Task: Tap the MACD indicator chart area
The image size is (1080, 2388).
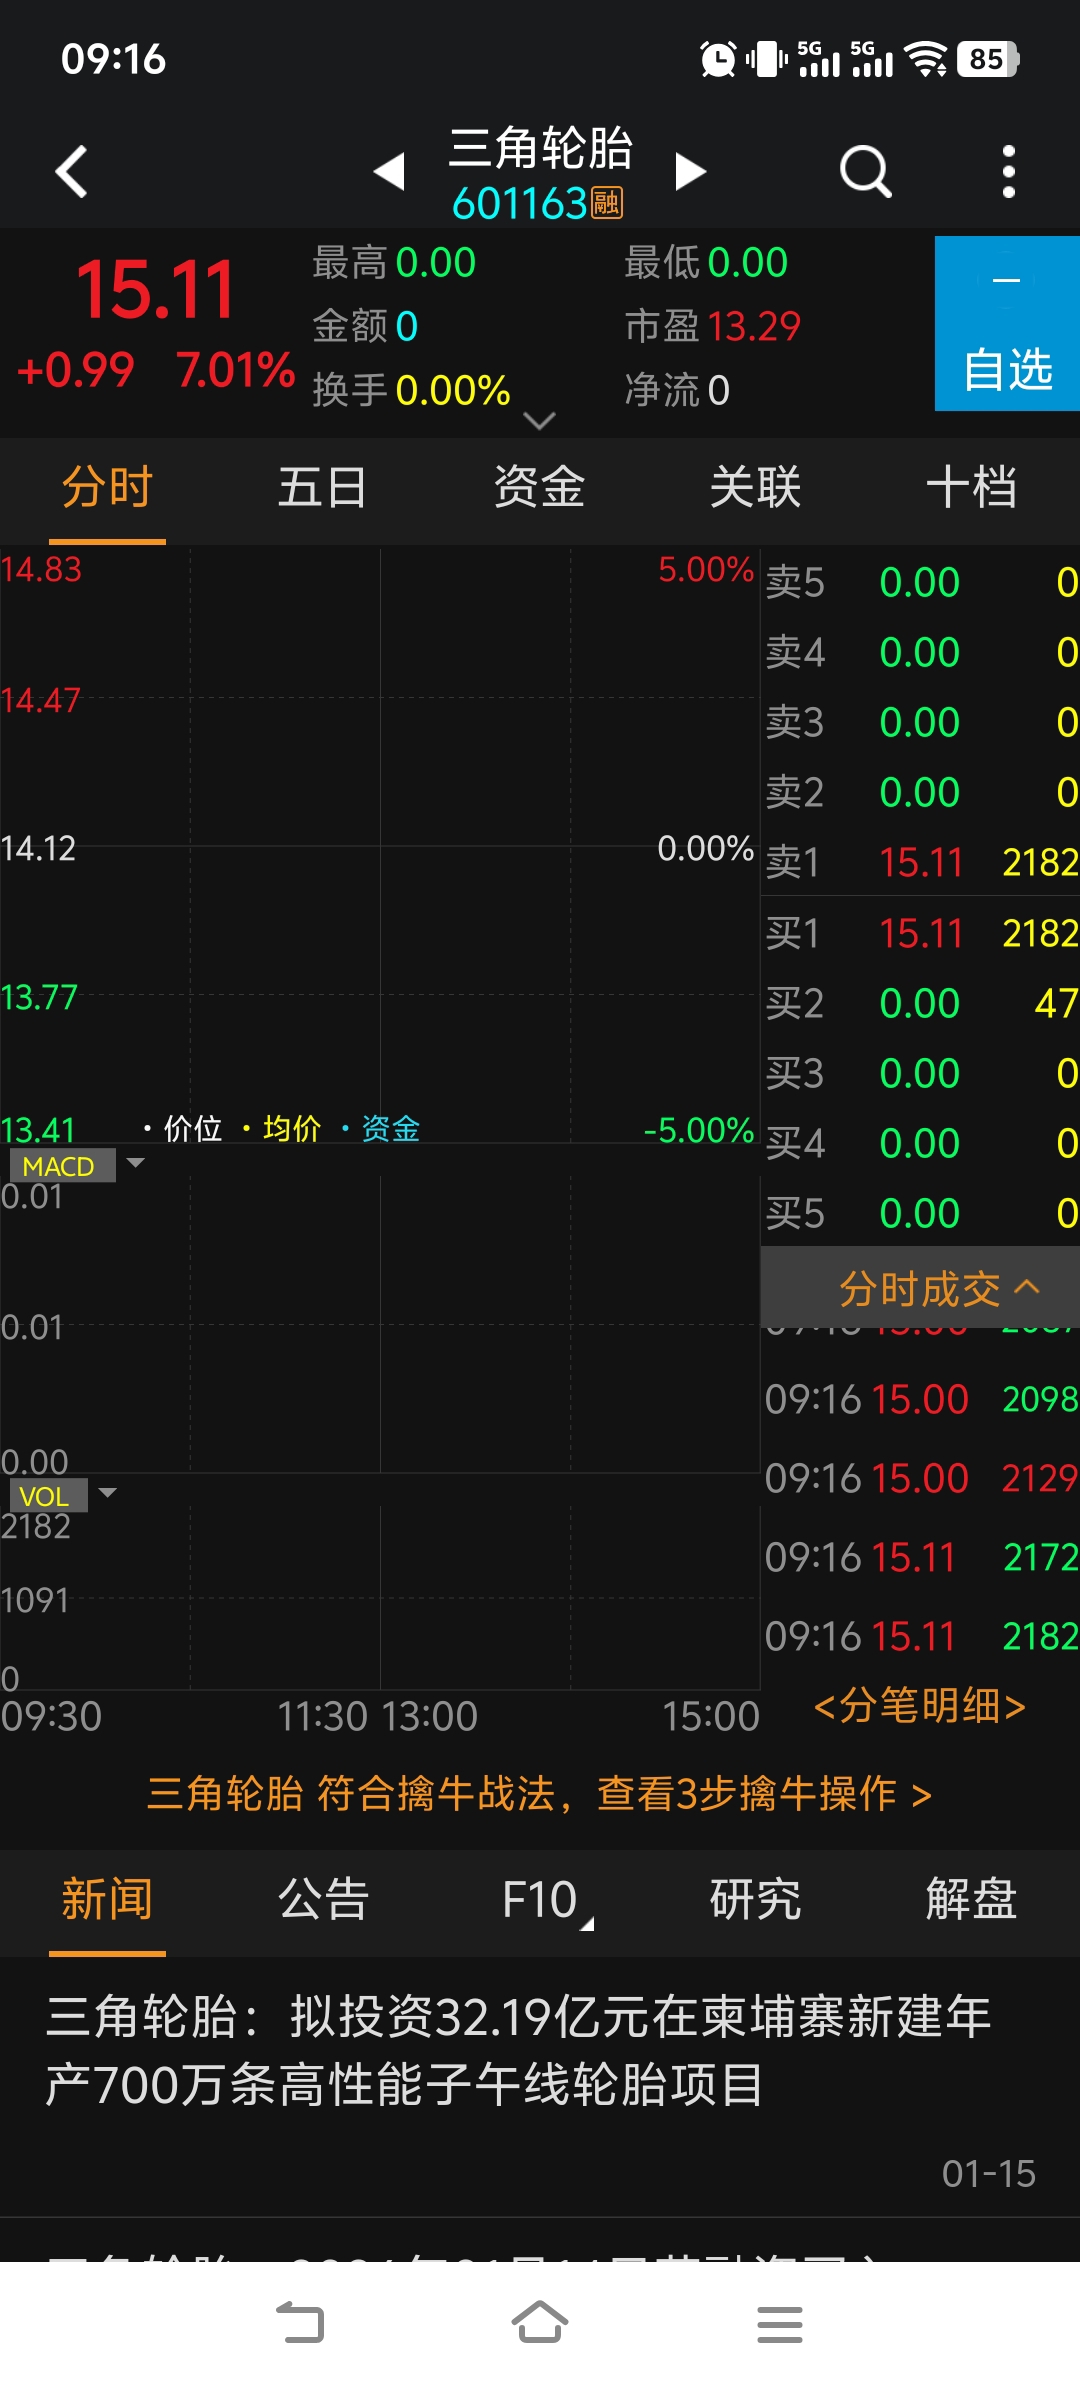Action: 380,1325
